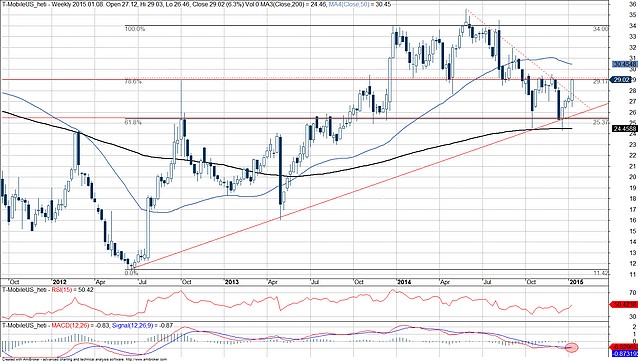Select the '25.36' Fibonacci price label
638x362 pixels.
(x=601, y=122)
